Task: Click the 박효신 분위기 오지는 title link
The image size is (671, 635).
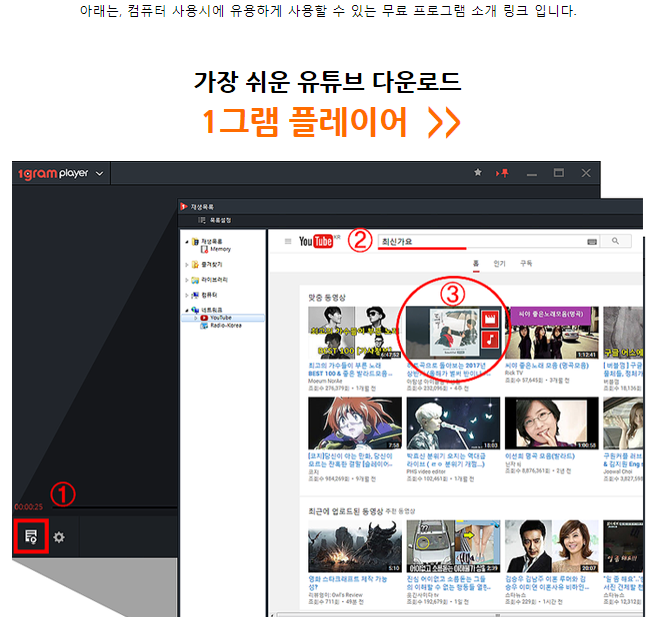Action: coord(446,460)
